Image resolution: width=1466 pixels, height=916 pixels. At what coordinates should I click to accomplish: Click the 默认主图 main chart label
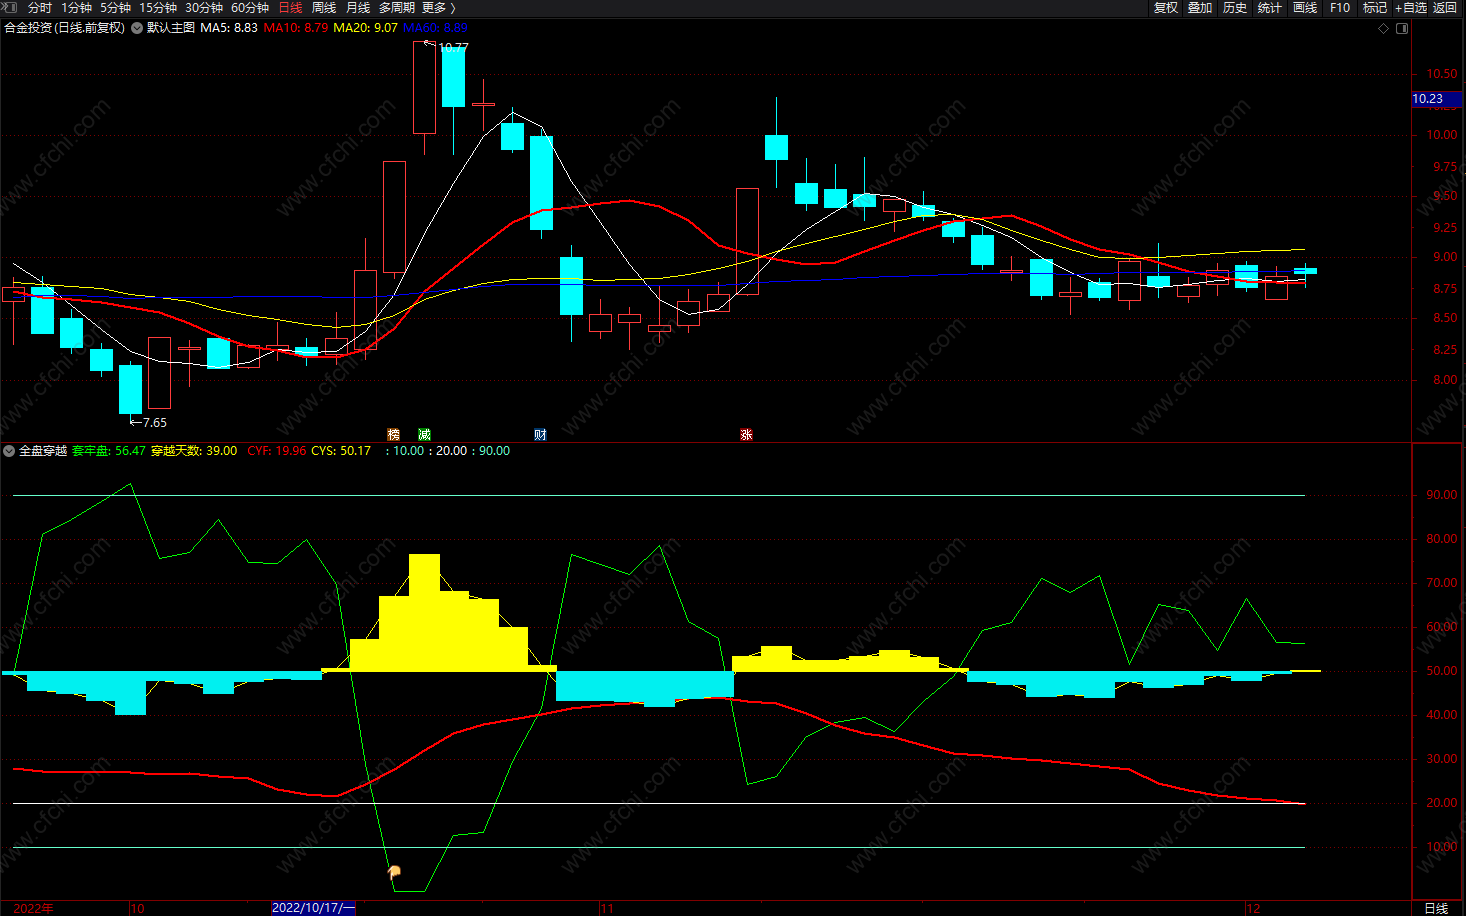click(x=171, y=28)
